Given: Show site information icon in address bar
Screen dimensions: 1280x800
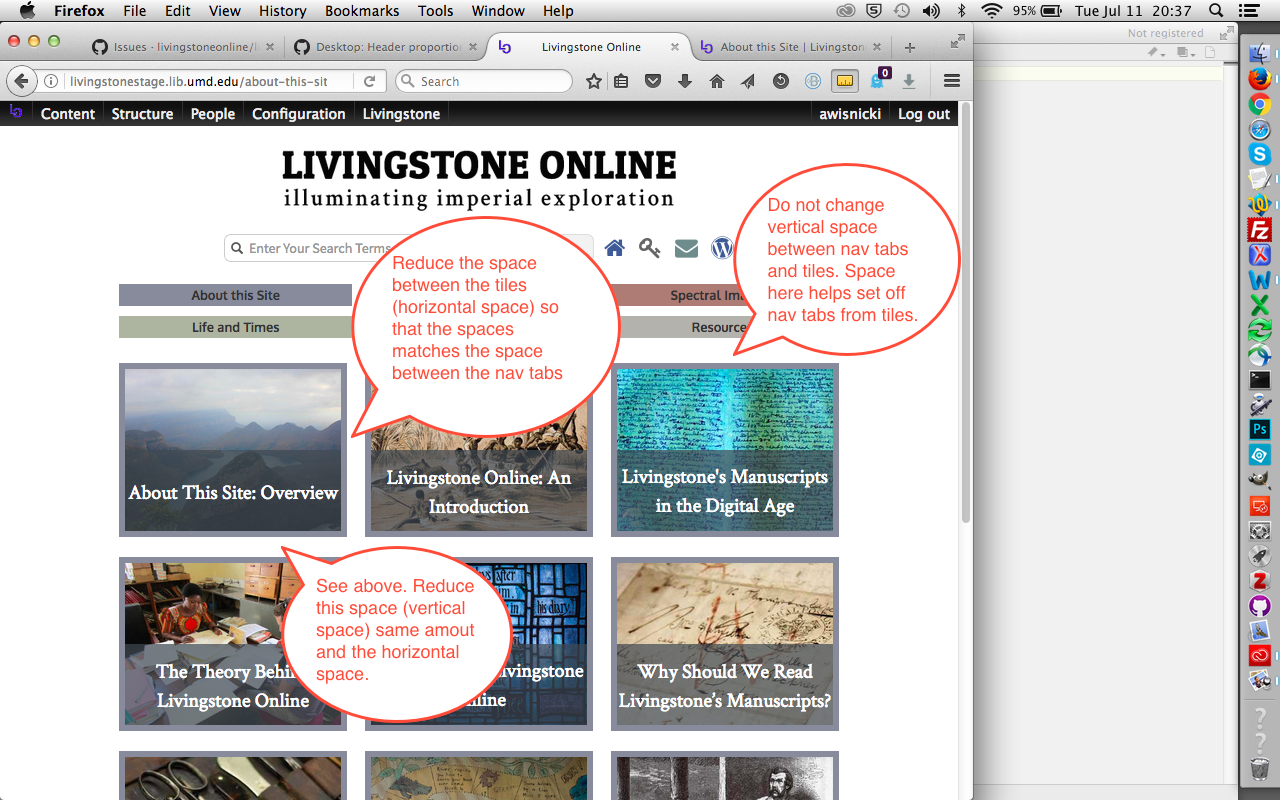Looking at the screenshot, I should 51,81.
